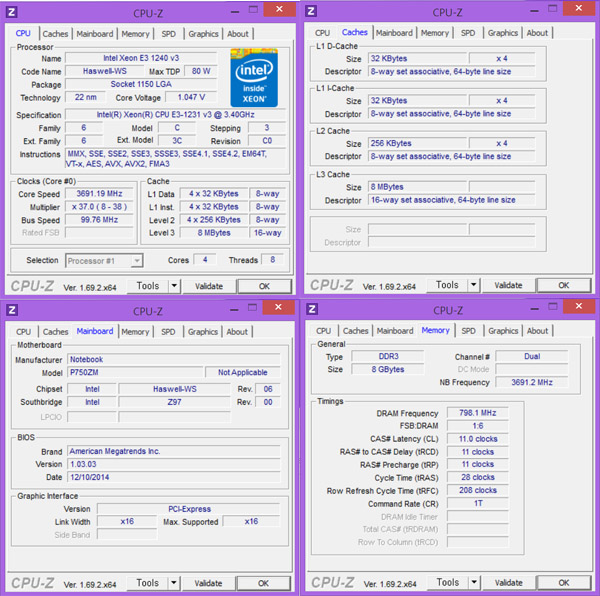This screenshot has width=600, height=596.
Task: Open Tools dropdown arrow in top-left CPU window
Action: coord(174,286)
